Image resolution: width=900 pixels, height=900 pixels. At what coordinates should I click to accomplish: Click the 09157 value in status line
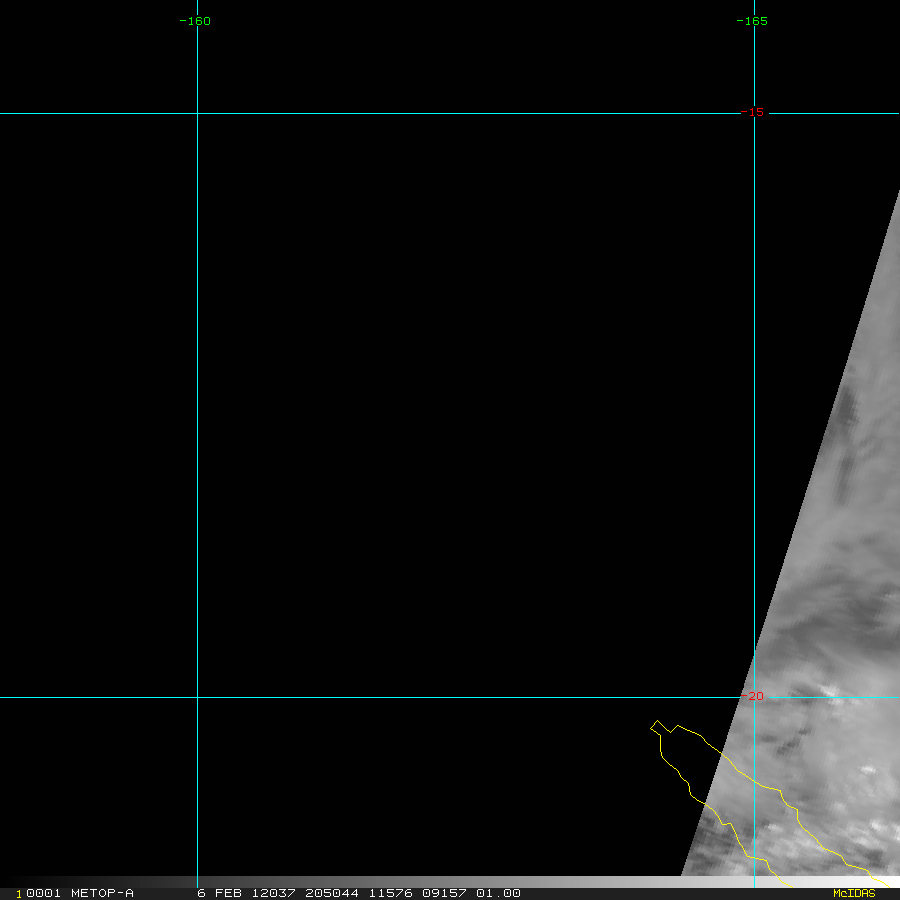tap(443, 893)
